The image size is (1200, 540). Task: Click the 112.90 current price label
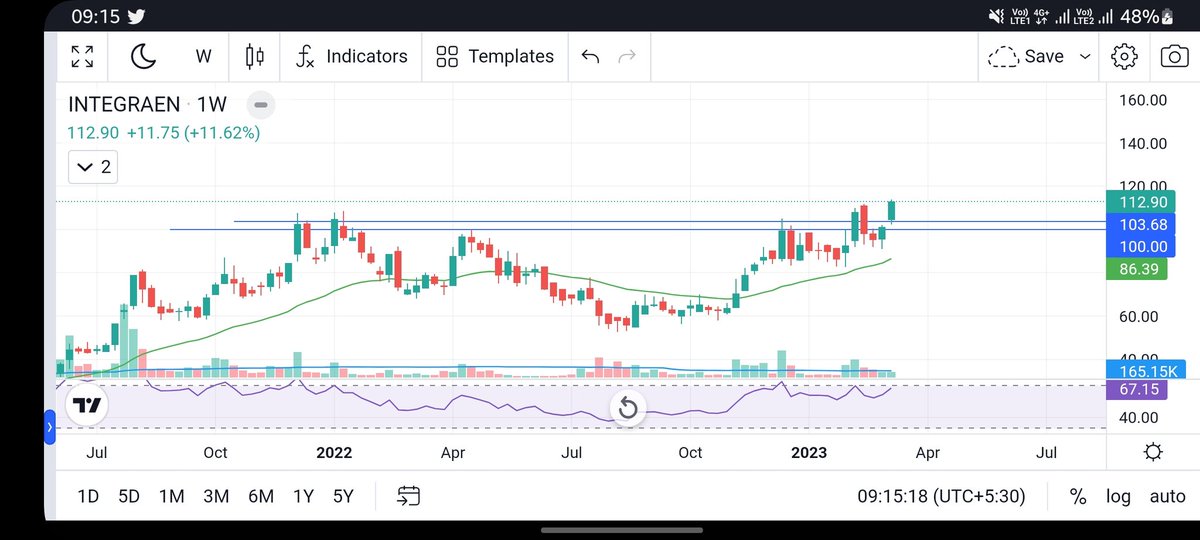(x=1143, y=202)
